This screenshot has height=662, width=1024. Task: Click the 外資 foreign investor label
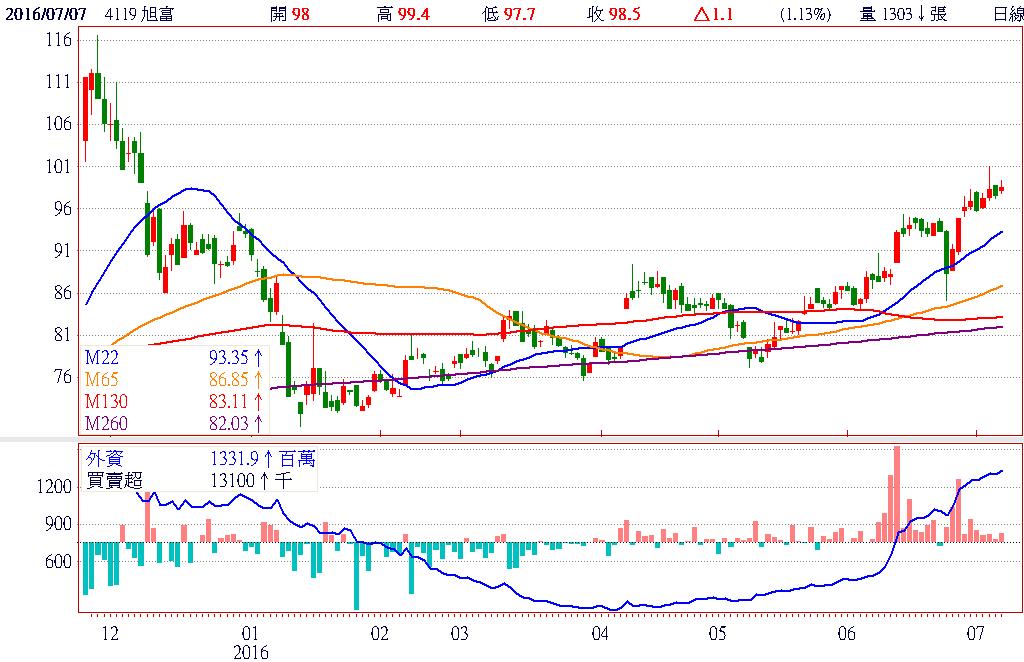coord(103,458)
